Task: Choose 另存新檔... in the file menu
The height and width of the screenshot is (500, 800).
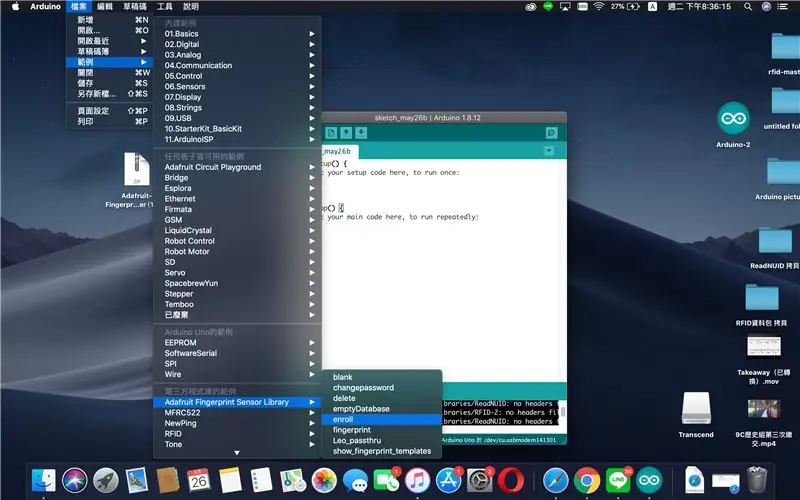Action: tap(110, 94)
